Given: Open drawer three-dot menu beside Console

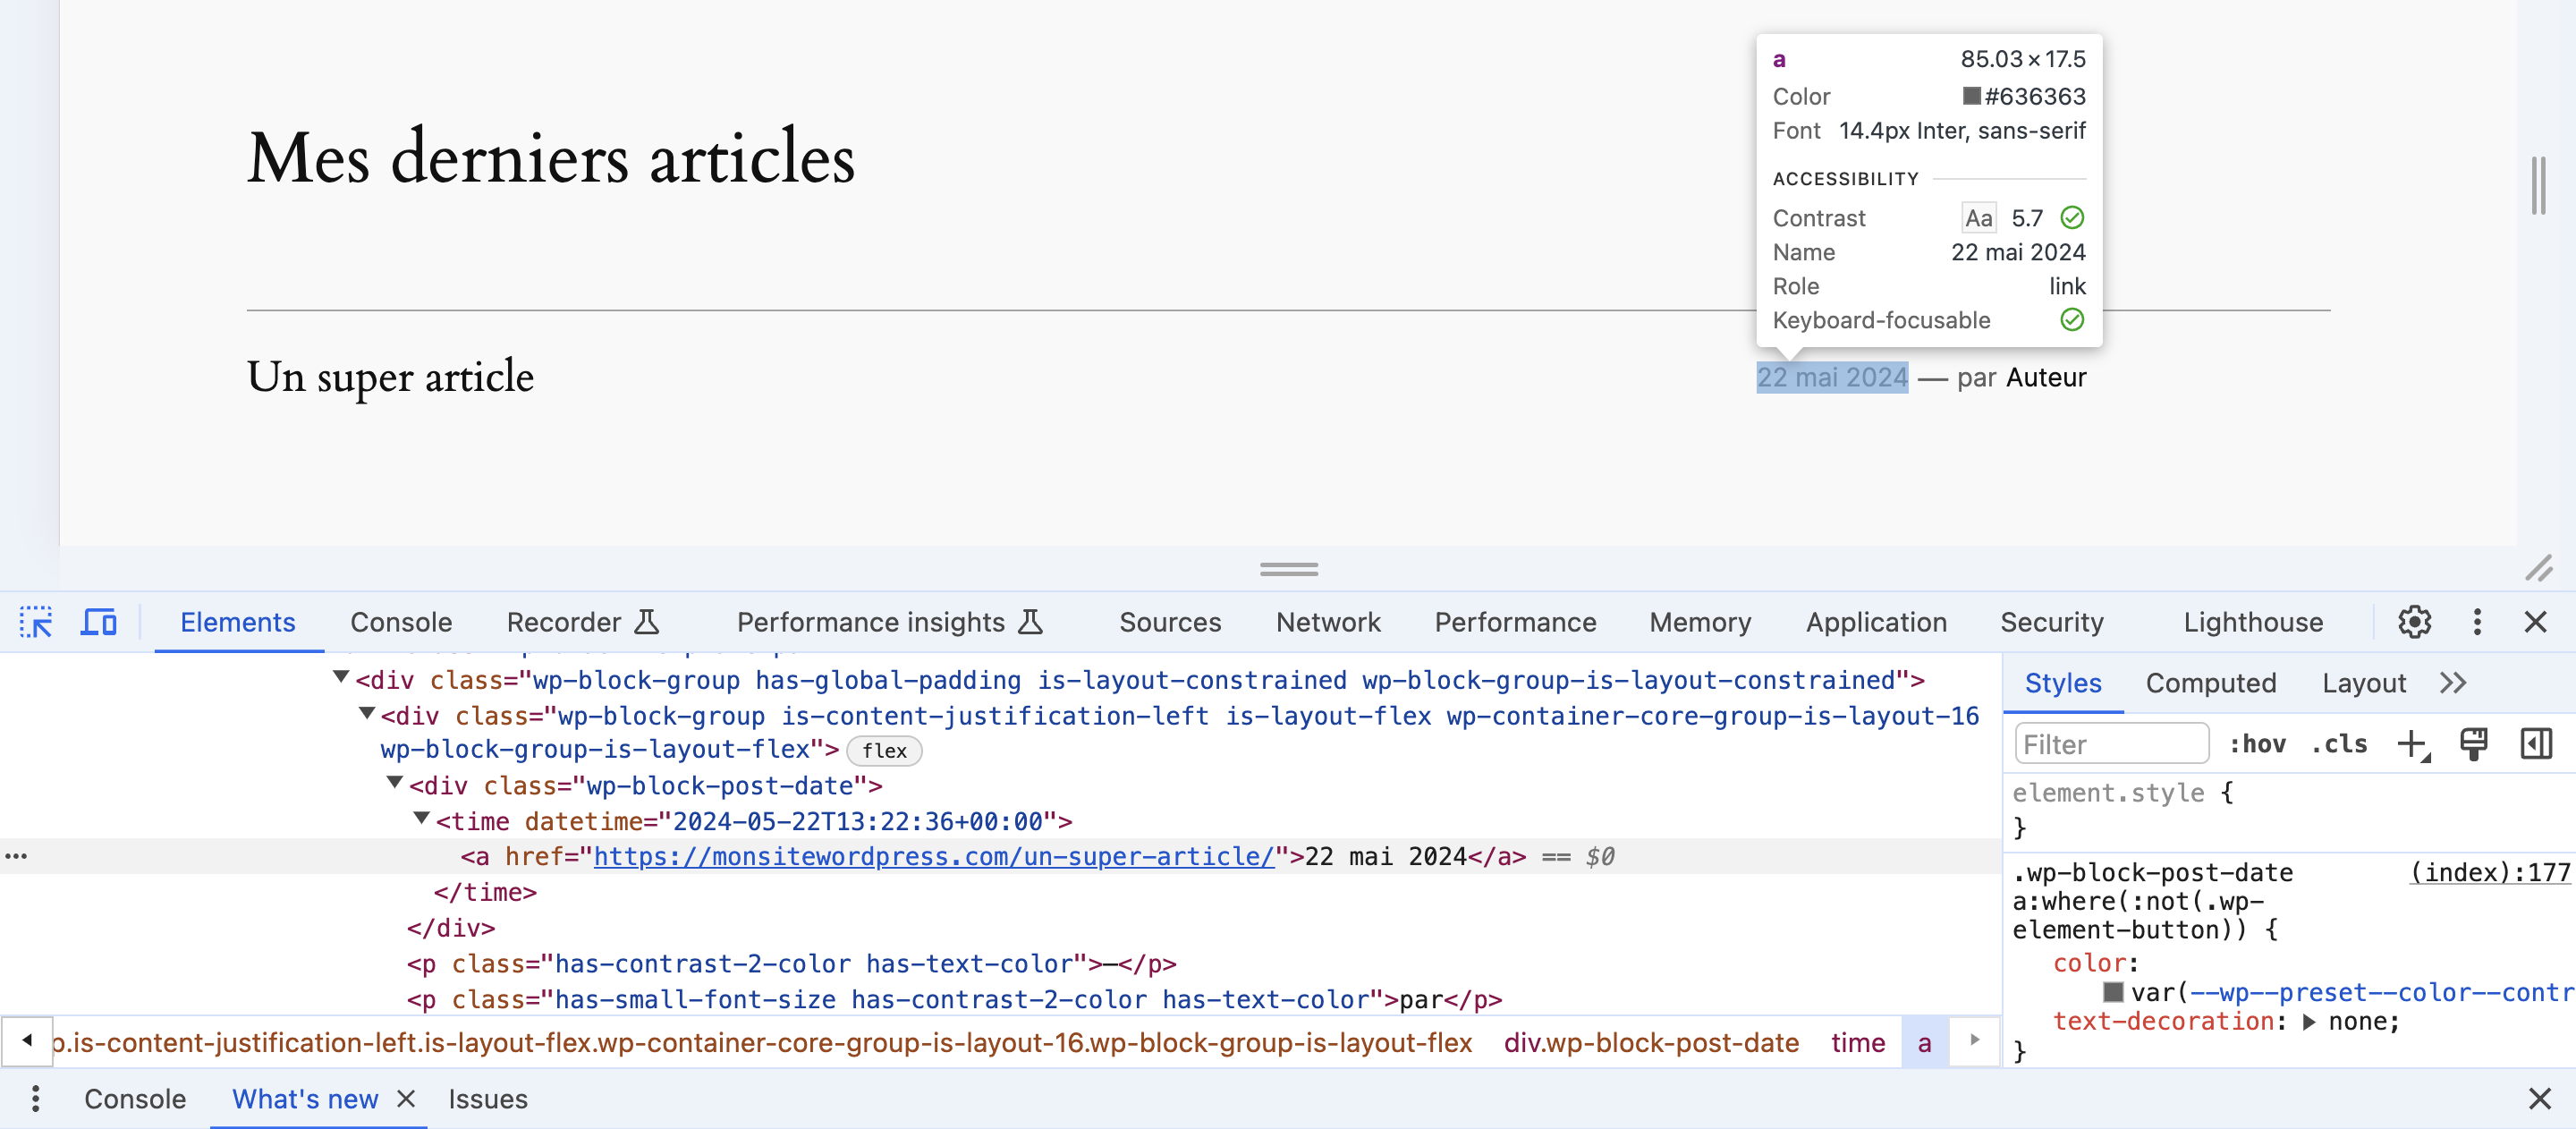Looking at the screenshot, I should pyautogui.click(x=36, y=1098).
